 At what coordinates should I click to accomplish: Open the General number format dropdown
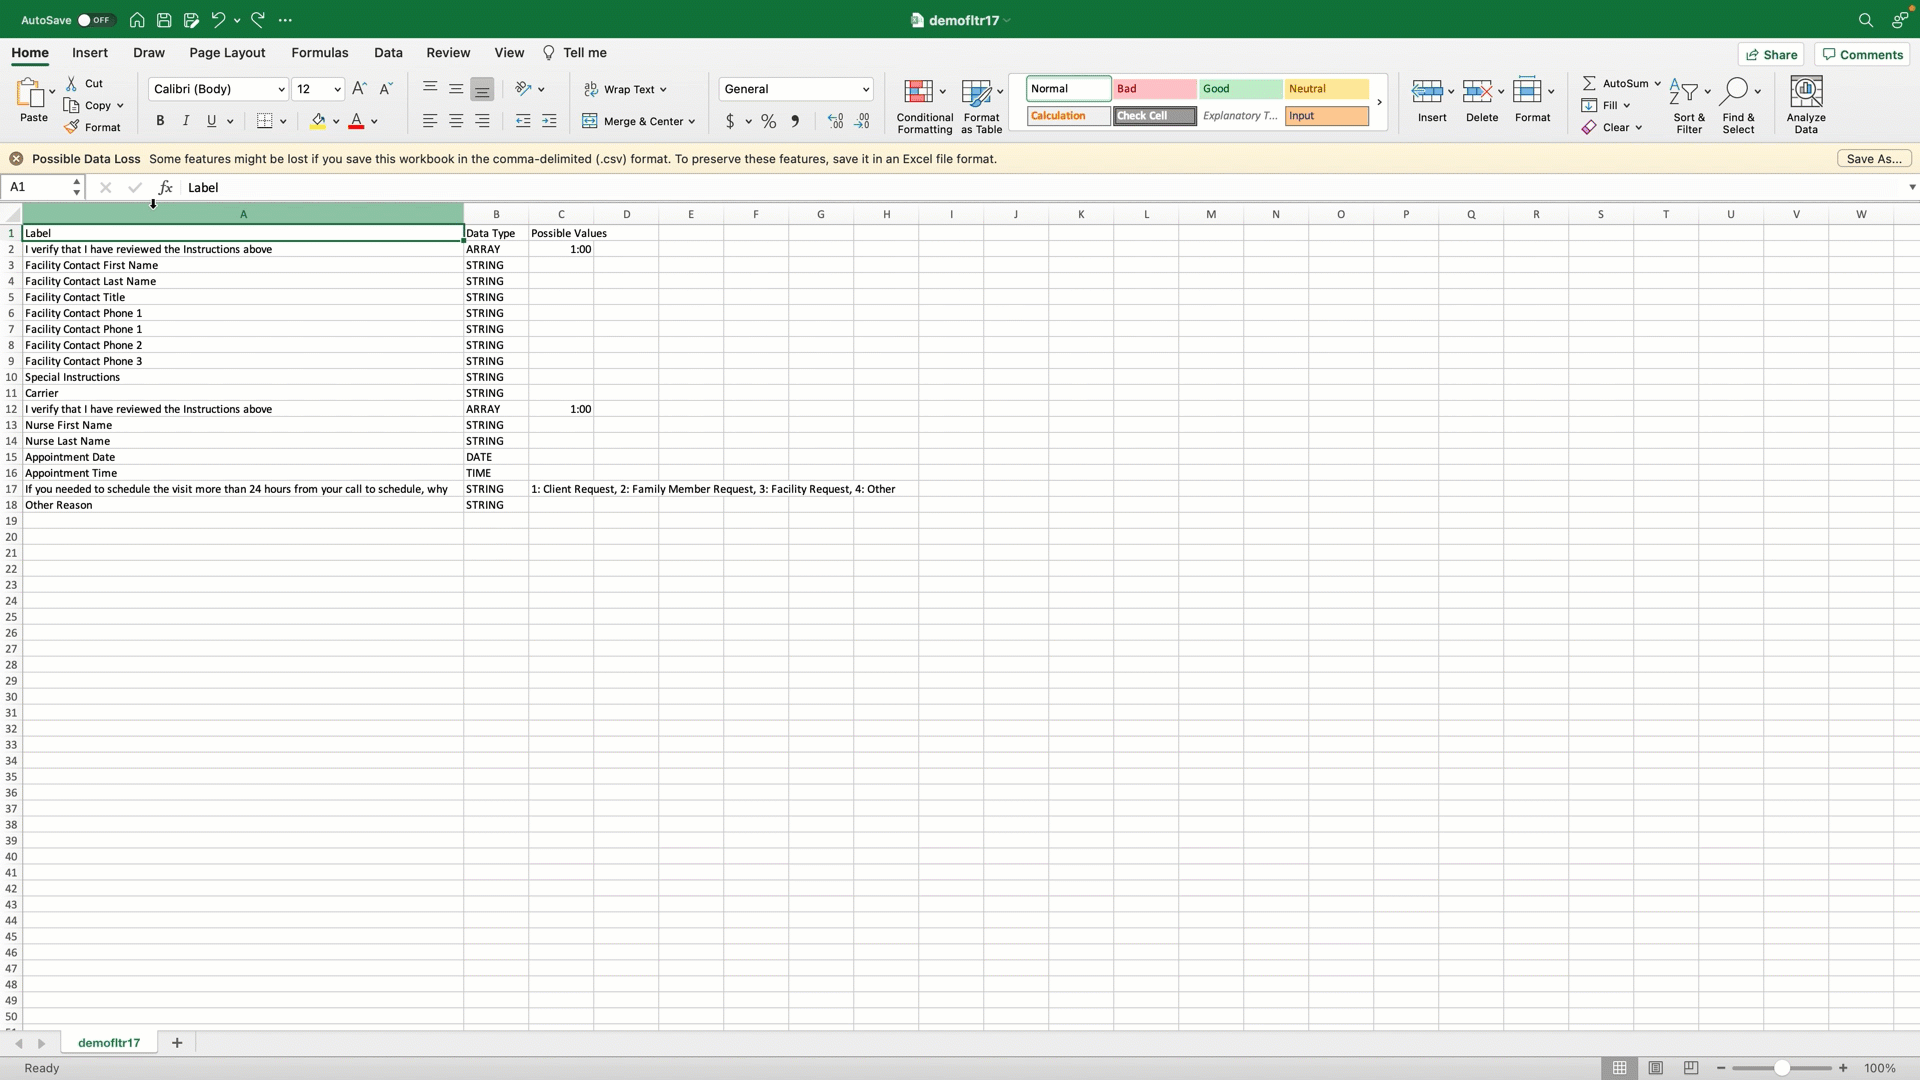tap(865, 89)
